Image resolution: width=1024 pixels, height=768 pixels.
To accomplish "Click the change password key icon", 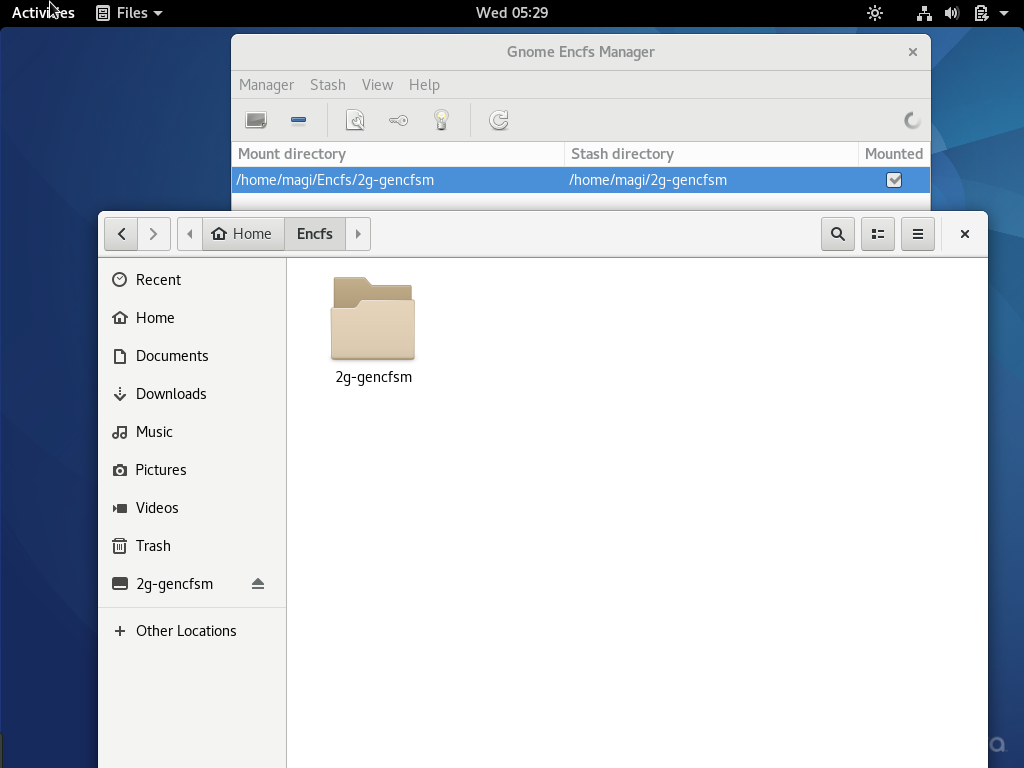I will point(398,120).
